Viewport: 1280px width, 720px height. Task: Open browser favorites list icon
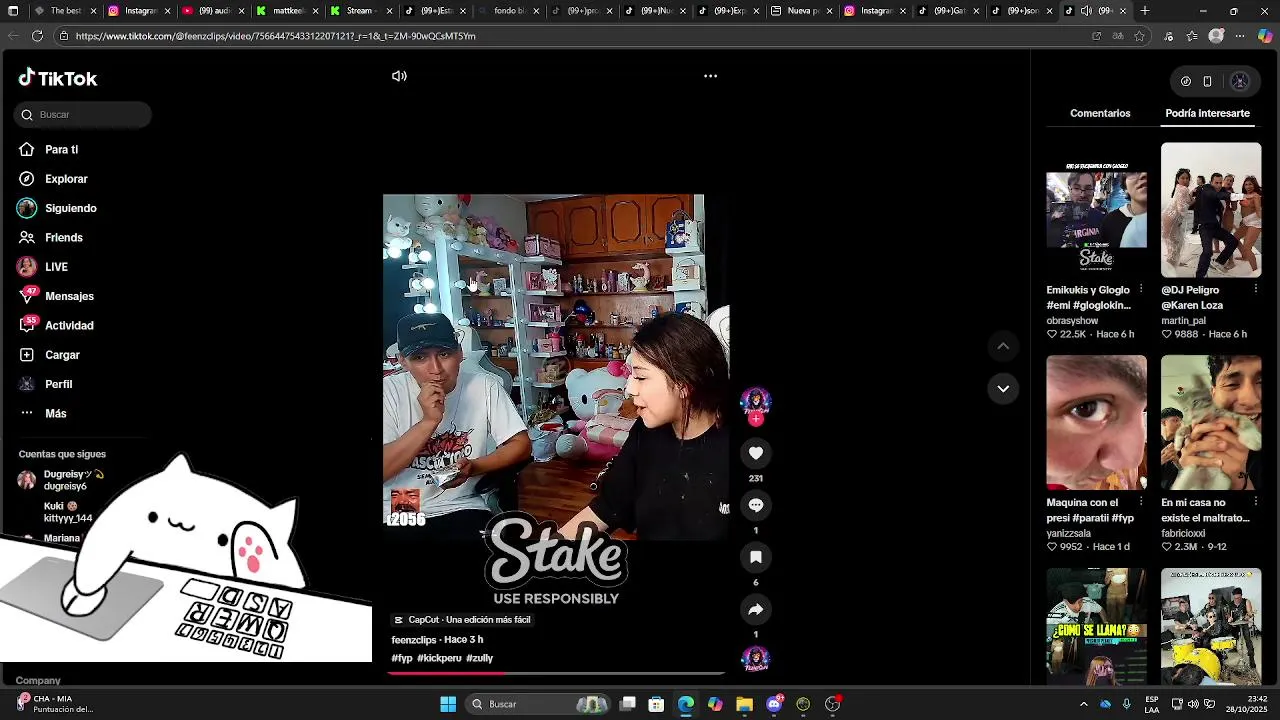[1192, 36]
